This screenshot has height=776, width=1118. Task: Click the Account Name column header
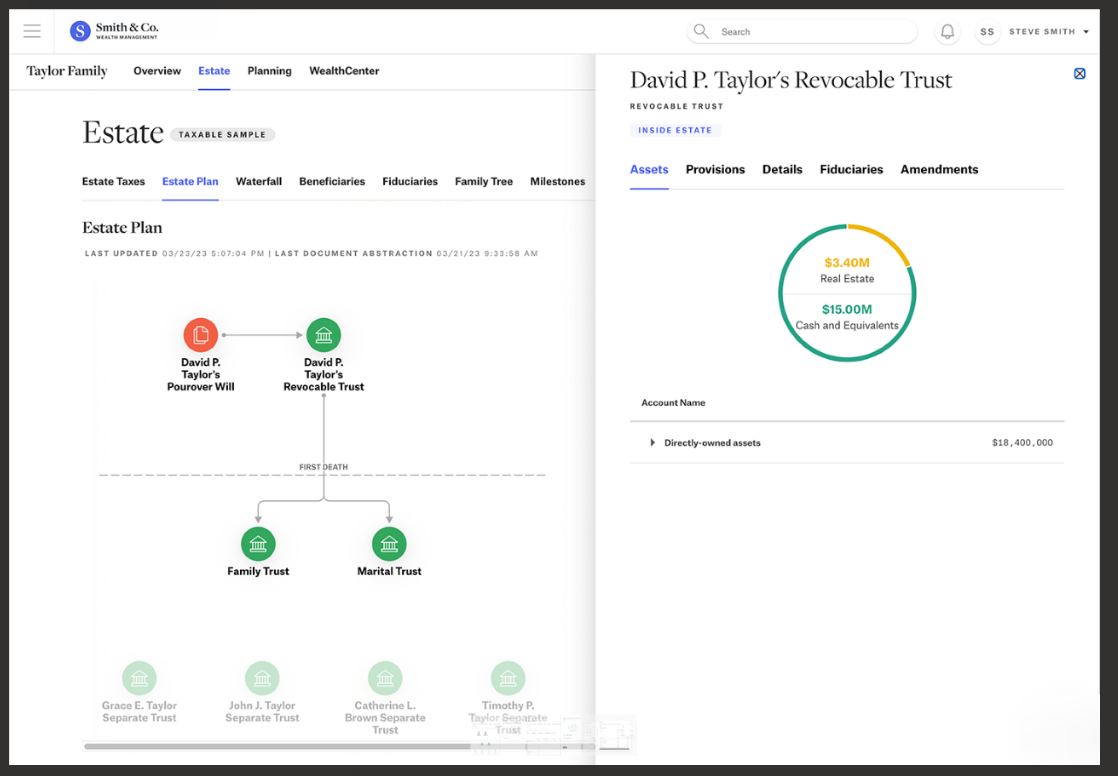pos(673,403)
